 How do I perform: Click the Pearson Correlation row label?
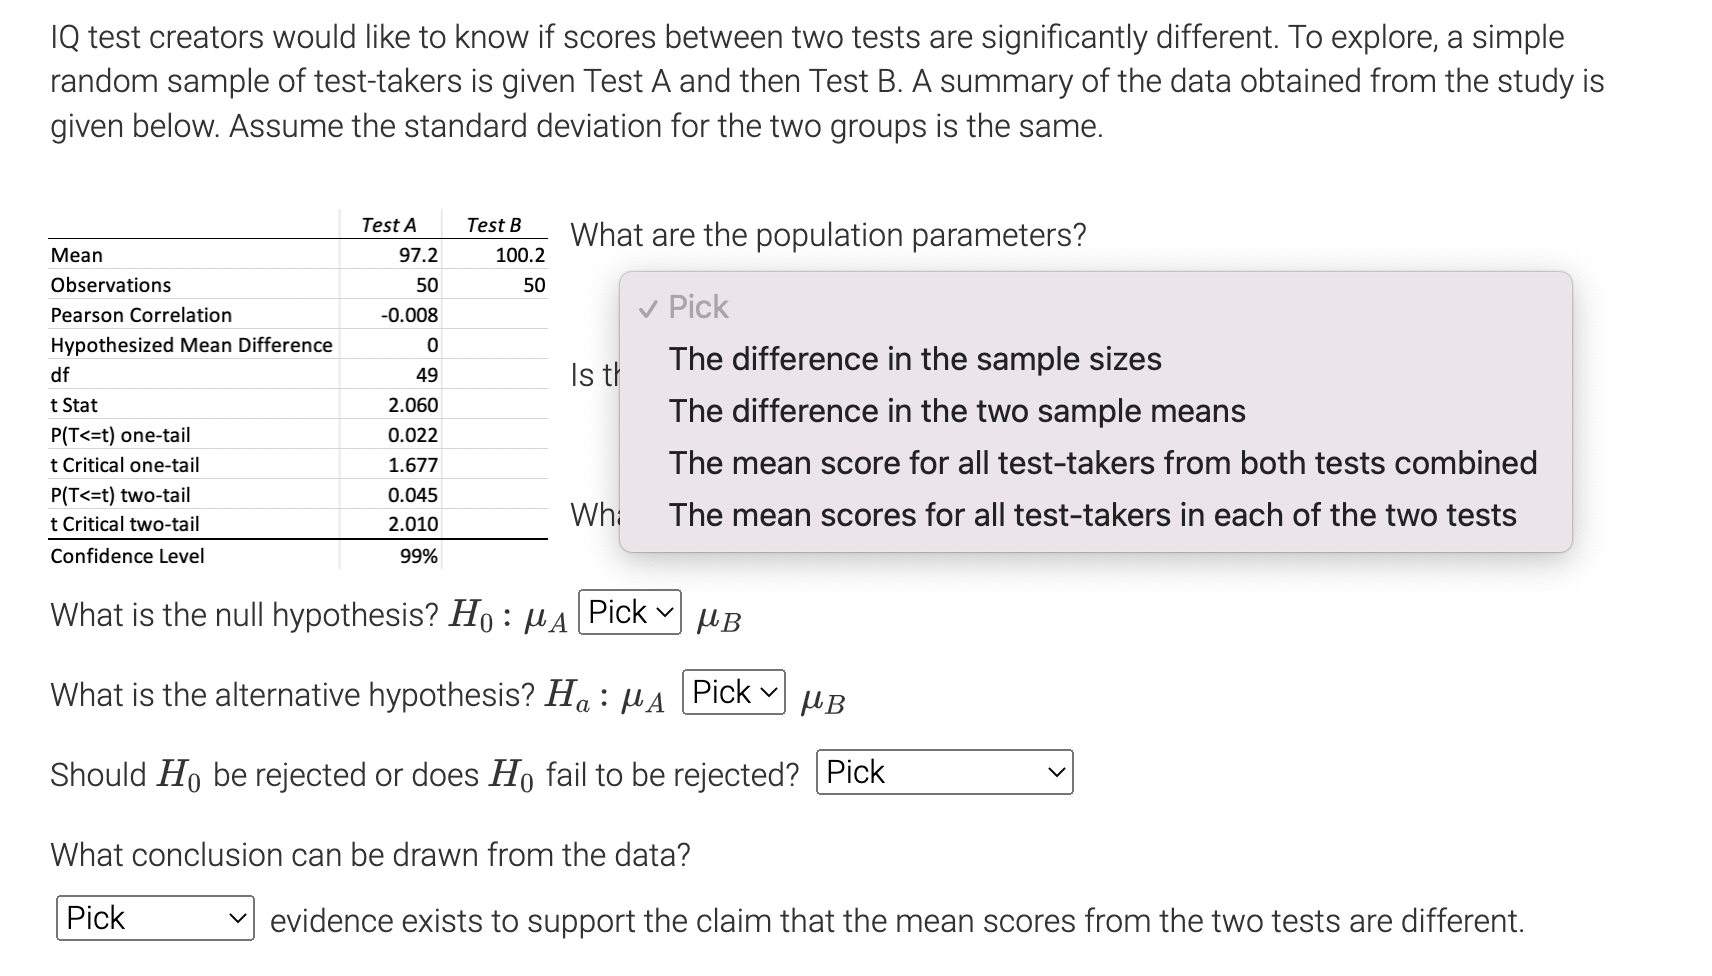click(x=140, y=314)
